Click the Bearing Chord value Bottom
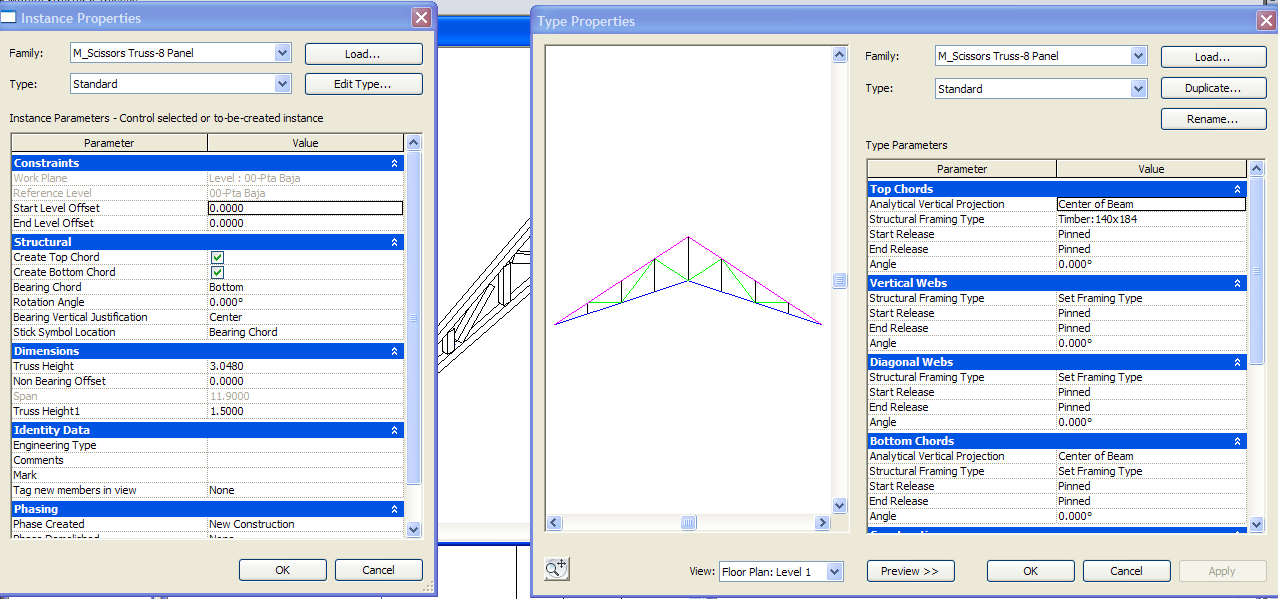 [x=305, y=287]
